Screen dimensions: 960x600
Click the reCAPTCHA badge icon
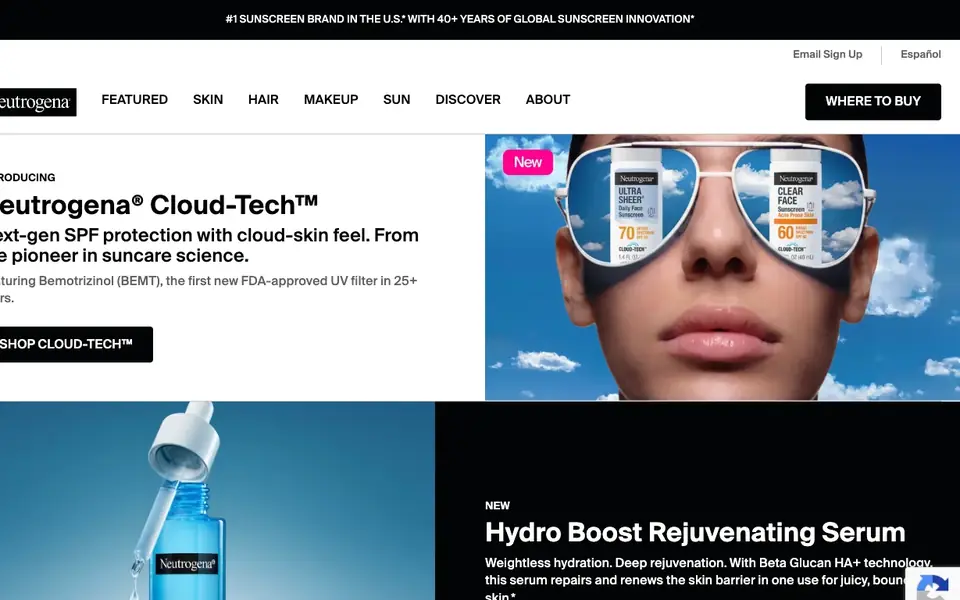(932, 585)
